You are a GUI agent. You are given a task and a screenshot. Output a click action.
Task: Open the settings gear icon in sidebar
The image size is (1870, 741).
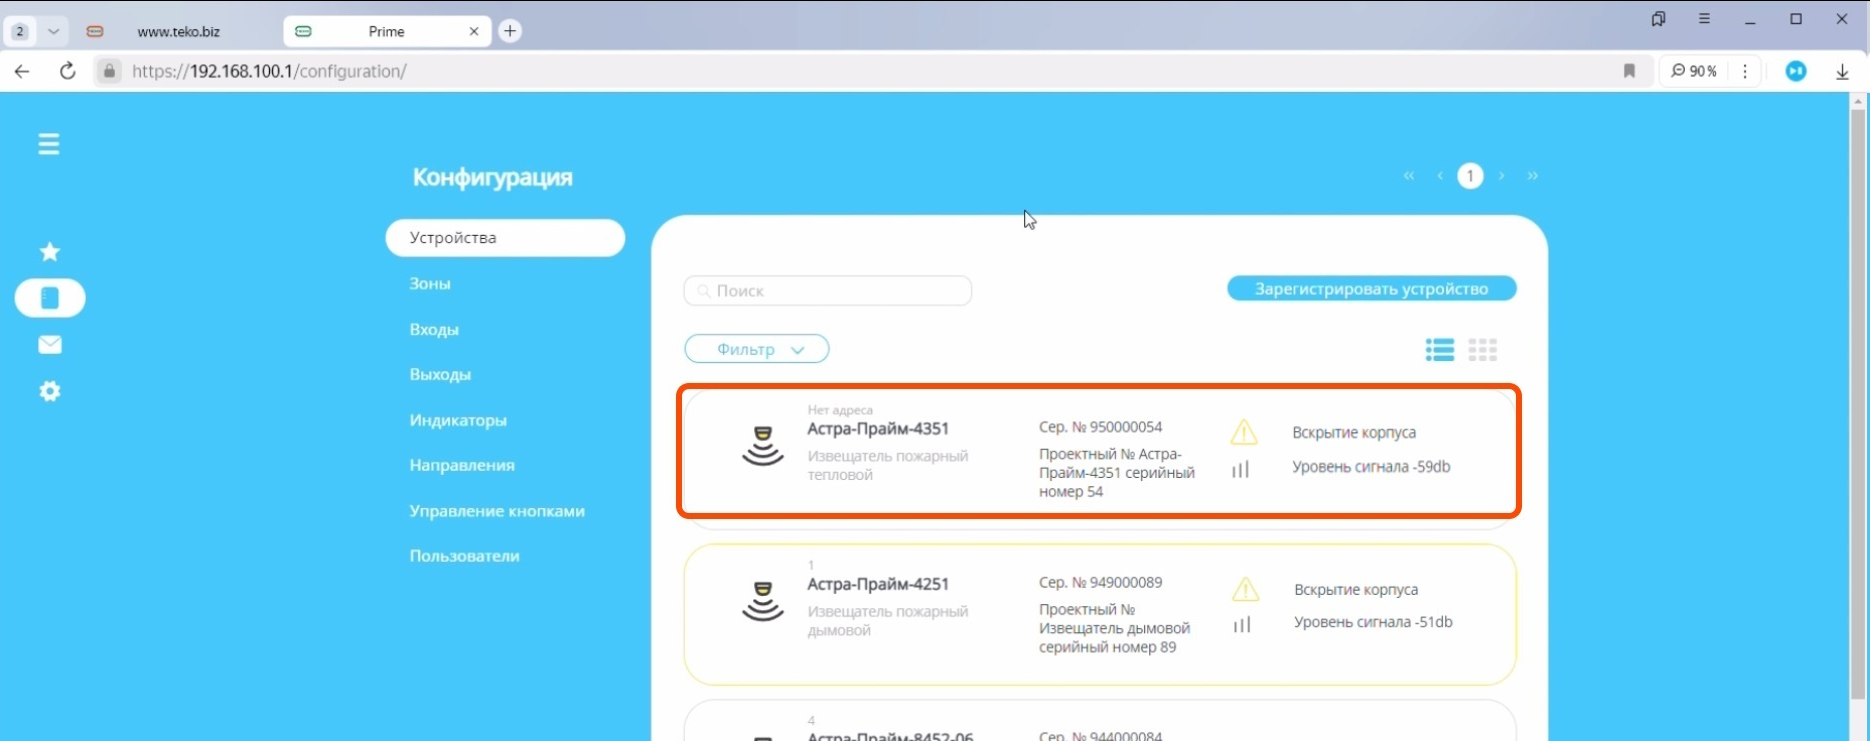(50, 391)
